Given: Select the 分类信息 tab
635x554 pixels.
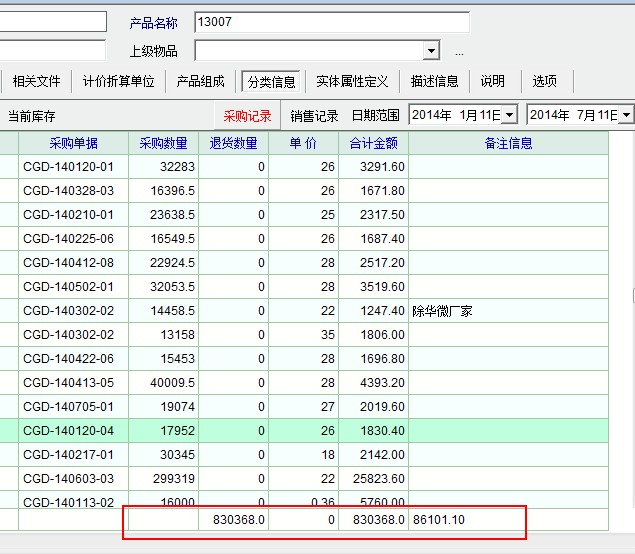Looking at the screenshot, I should pyautogui.click(x=272, y=81).
